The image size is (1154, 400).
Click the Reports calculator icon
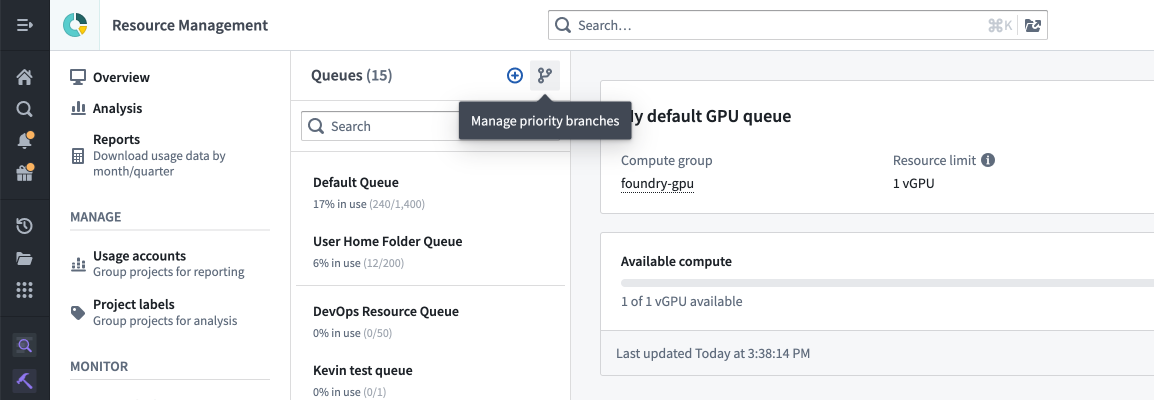[x=78, y=156]
